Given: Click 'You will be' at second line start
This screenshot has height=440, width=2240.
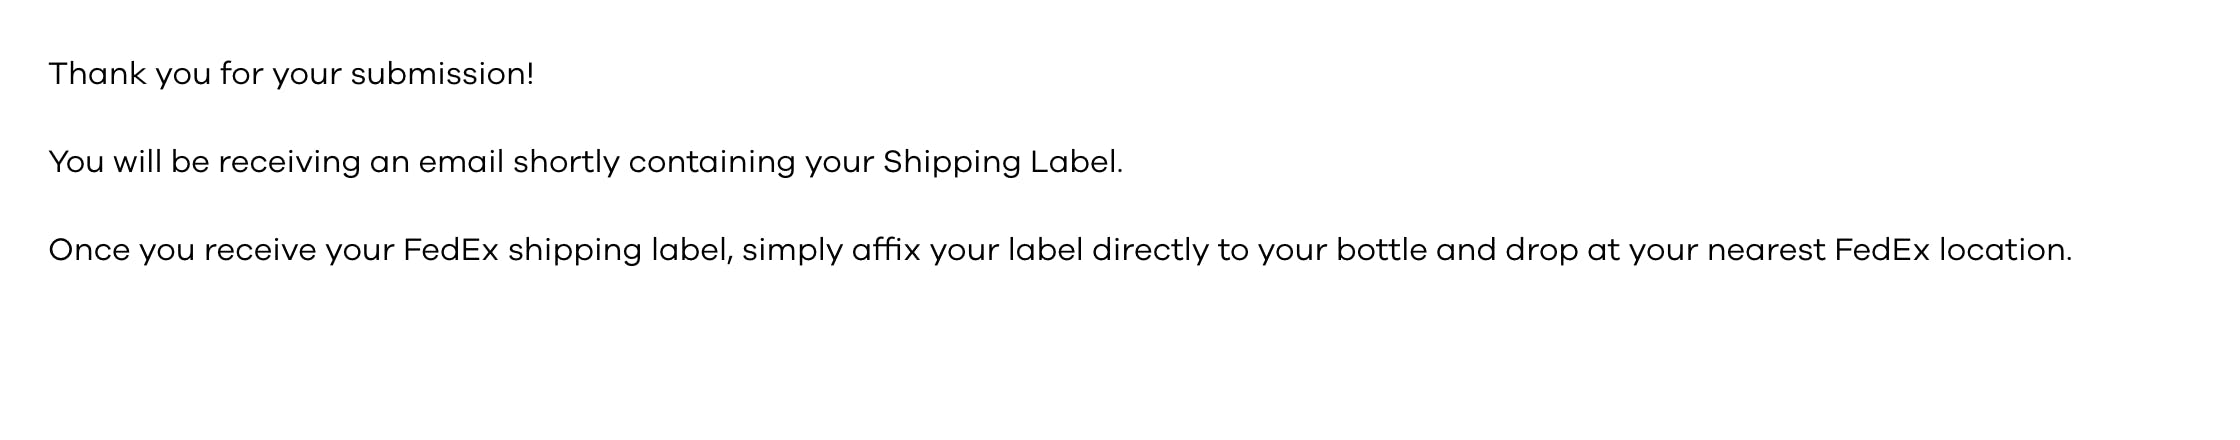Looking at the screenshot, I should (129, 161).
